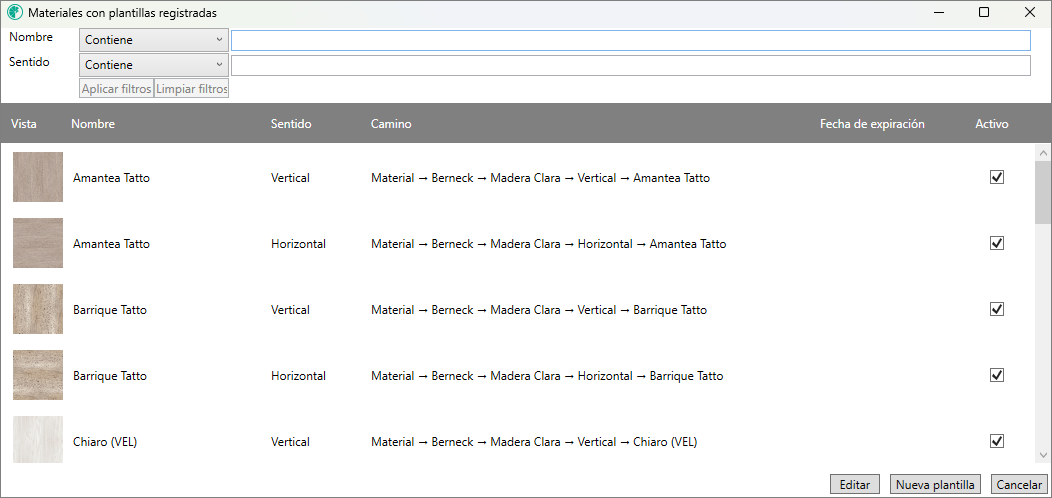Screen dimensions: 1052x498
Task: Click the Chiaro (VEL) material thumbnail
Action: [x=38, y=440]
